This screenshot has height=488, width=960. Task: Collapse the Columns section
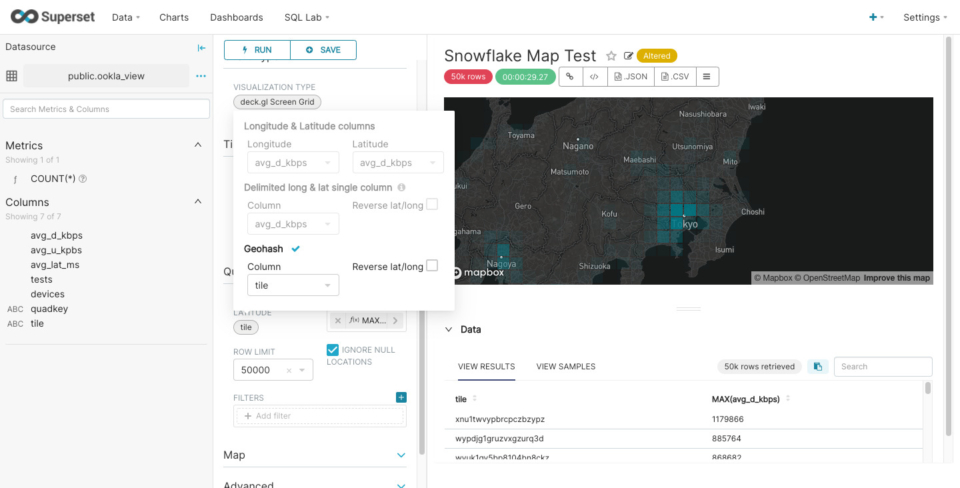click(198, 201)
